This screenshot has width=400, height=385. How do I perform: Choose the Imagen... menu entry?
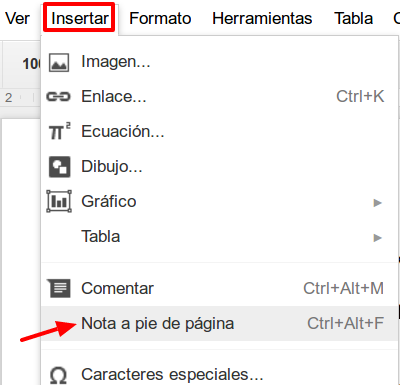pos(219,62)
